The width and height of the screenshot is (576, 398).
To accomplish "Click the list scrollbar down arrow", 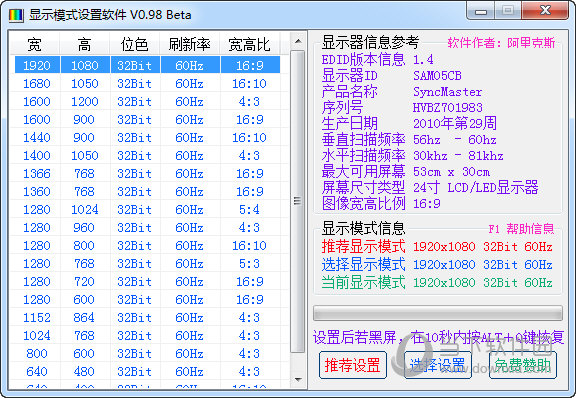I will tap(298, 379).
